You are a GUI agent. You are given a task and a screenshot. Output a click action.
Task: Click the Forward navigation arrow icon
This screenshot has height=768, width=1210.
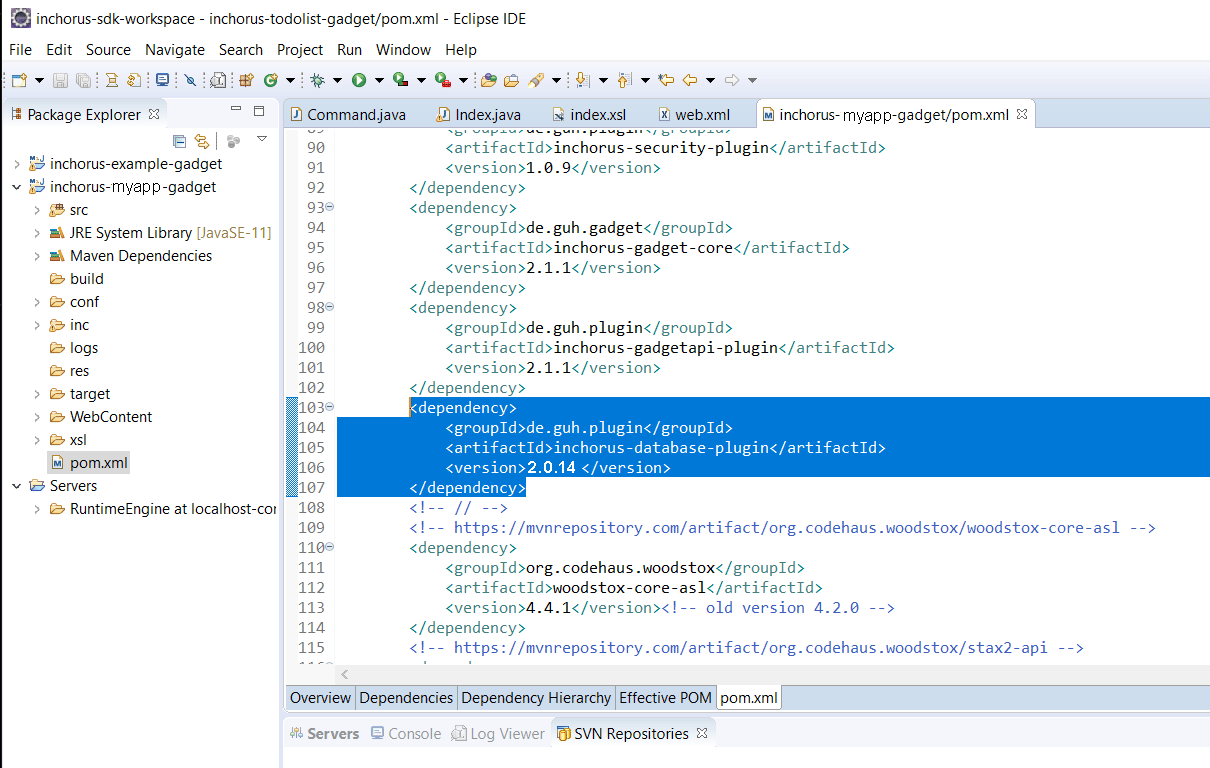[732, 80]
